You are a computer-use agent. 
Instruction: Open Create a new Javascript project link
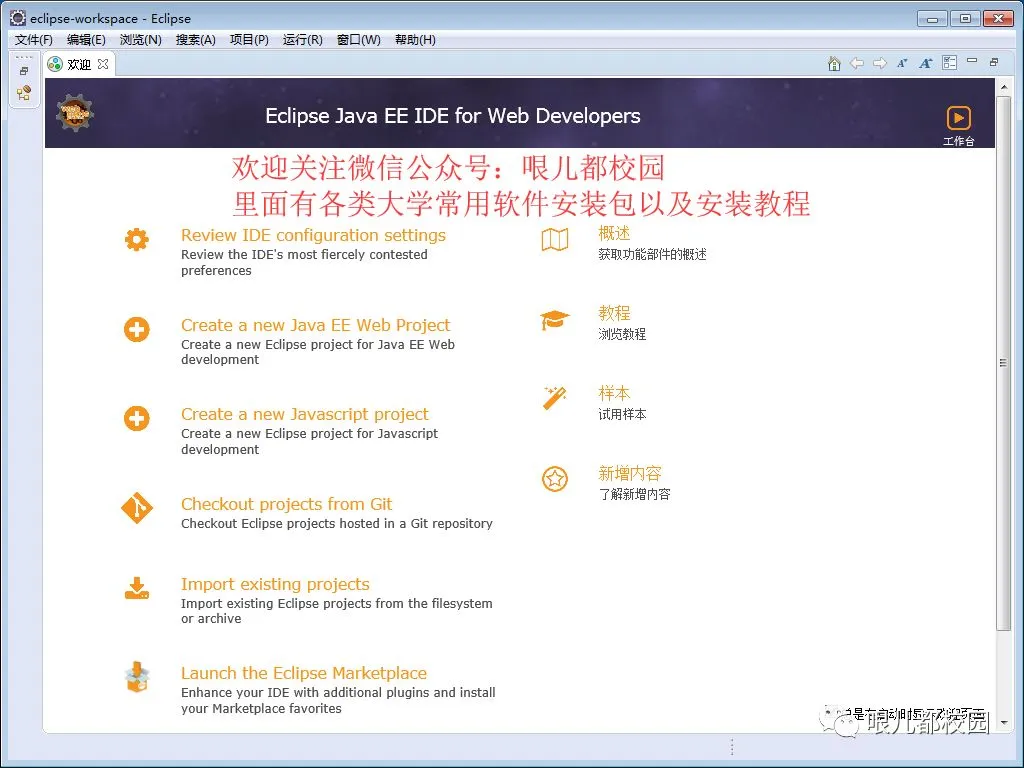(305, 414)
